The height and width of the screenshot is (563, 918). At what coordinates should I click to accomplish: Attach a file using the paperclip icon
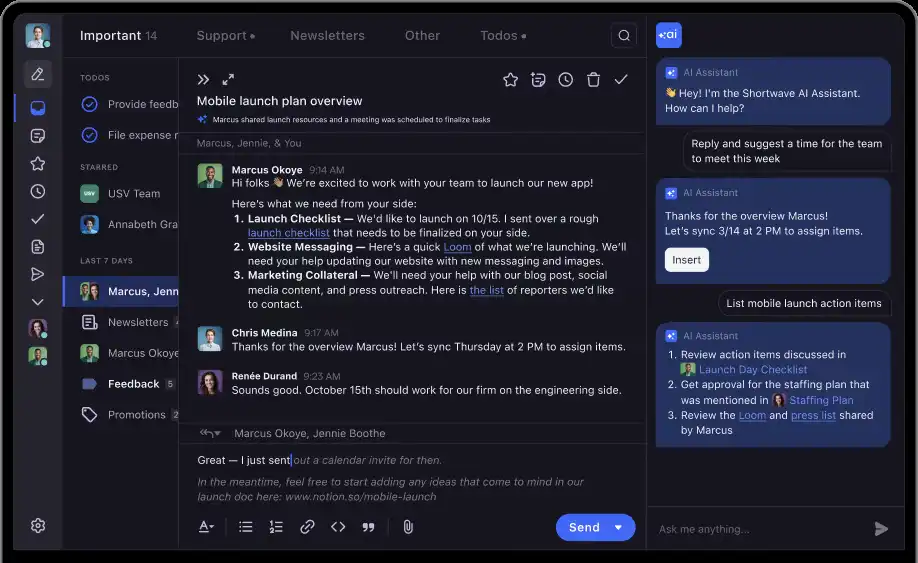pyautogui.click(x=408, y=527)
